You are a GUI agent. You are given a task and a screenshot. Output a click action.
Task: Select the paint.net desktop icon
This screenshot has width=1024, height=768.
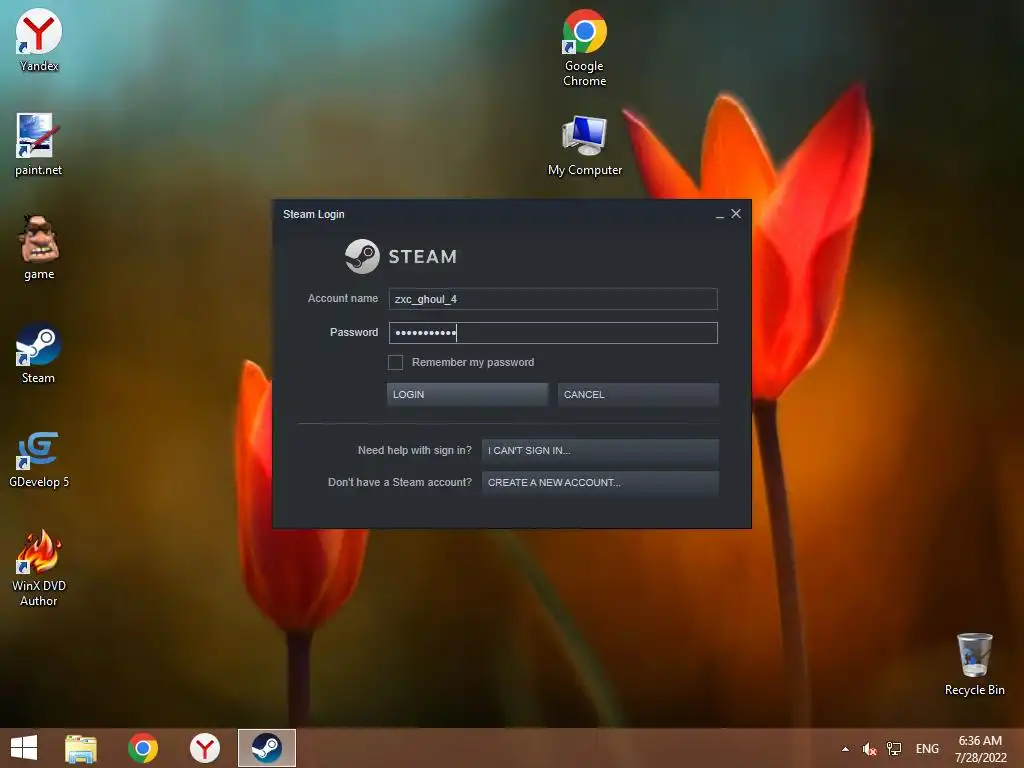click(39, 145)
